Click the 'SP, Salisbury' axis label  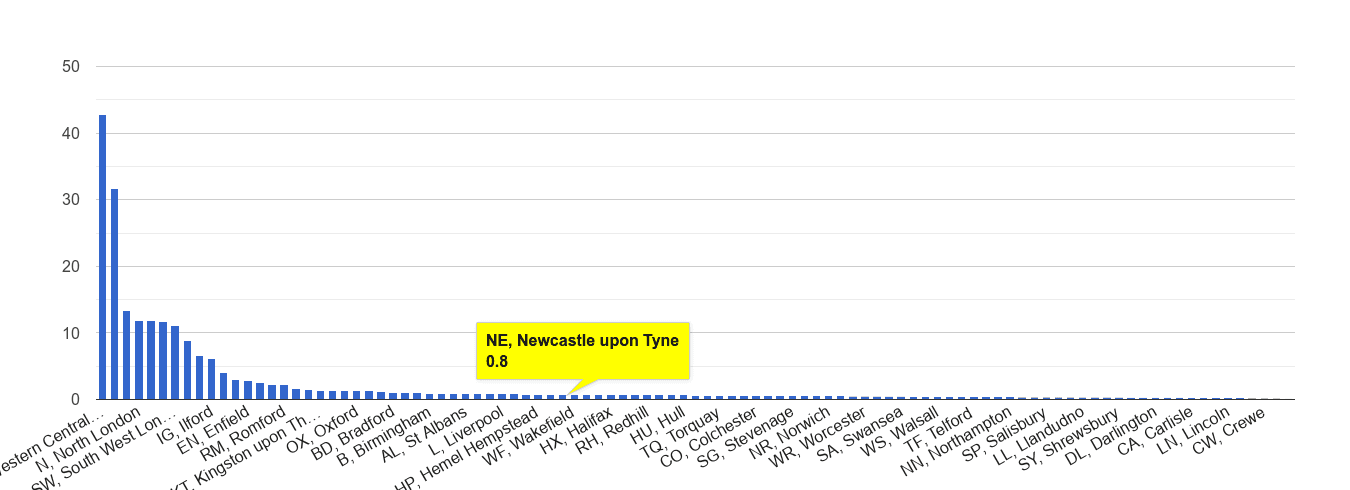point(1005,432)
